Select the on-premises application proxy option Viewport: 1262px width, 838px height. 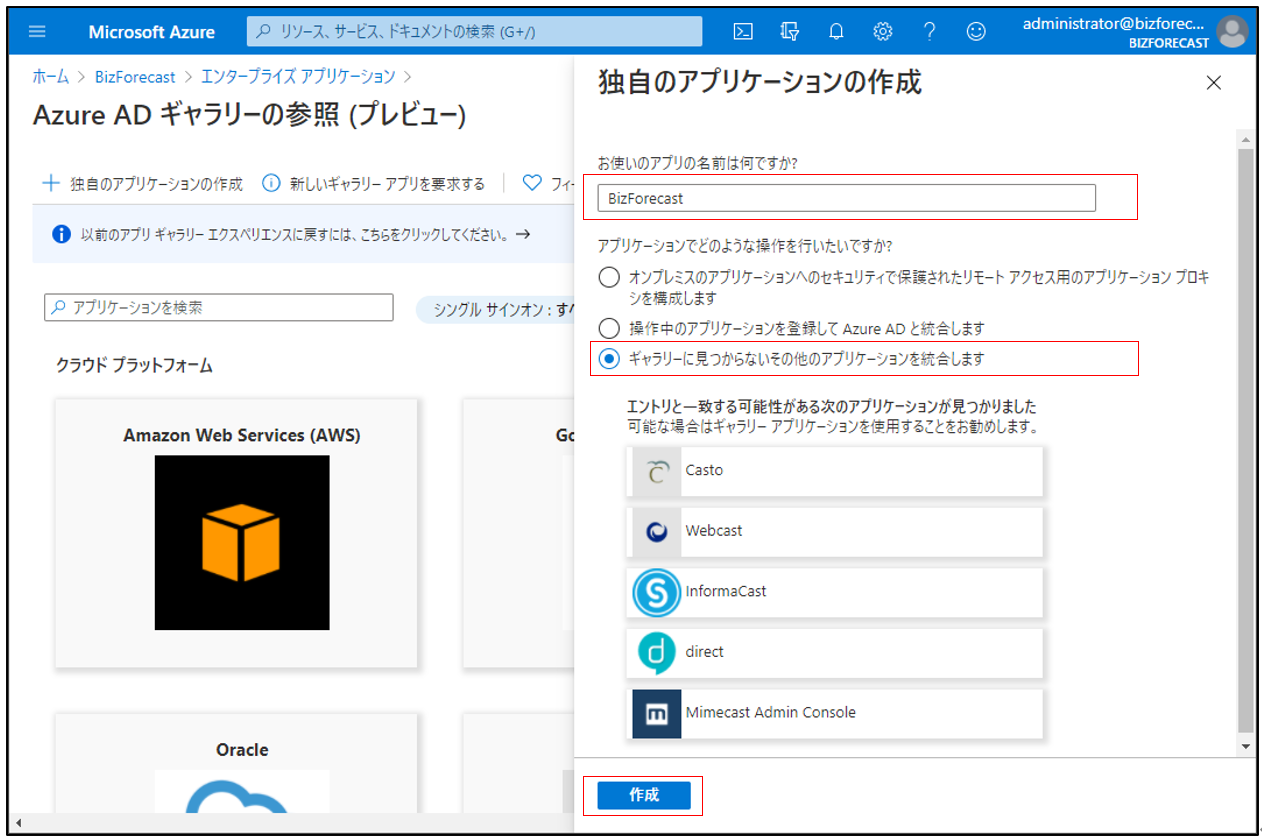[609, 278]
